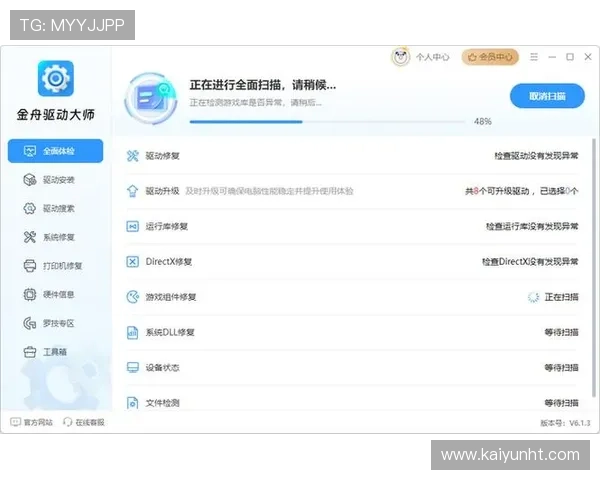Select the 运行库修复 row label
Image resolution: width=600 pixels, height=480 pixels.
(166, 226)
